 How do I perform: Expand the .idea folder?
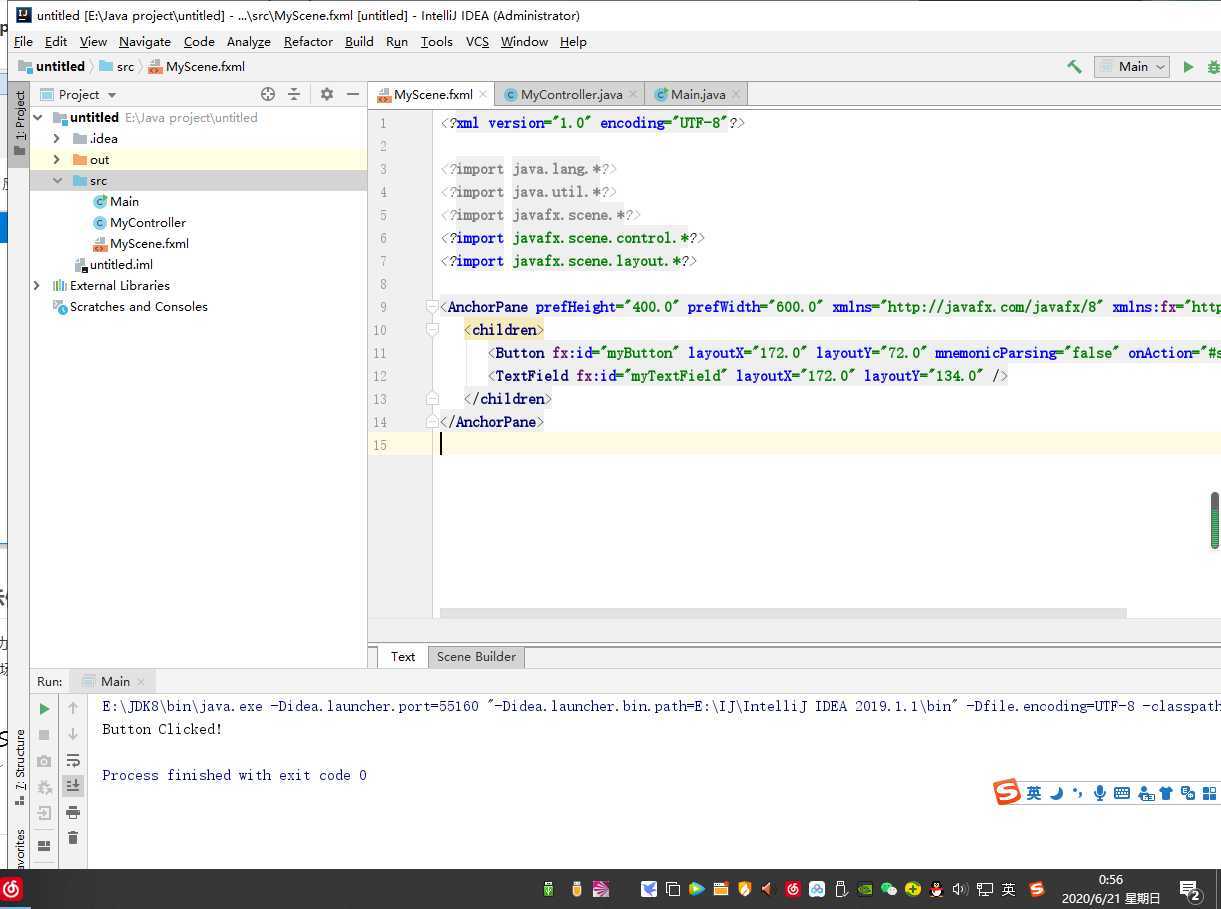pyautogui.click(x=57, y=139)
